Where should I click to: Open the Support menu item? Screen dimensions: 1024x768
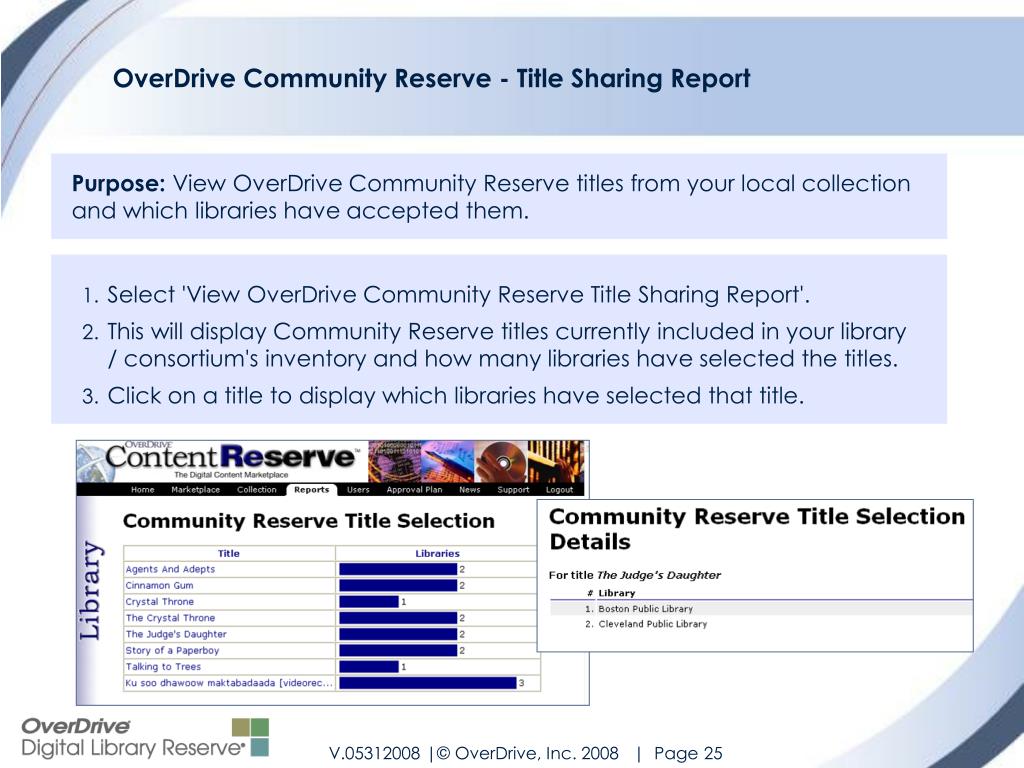(x=513, y=490)
